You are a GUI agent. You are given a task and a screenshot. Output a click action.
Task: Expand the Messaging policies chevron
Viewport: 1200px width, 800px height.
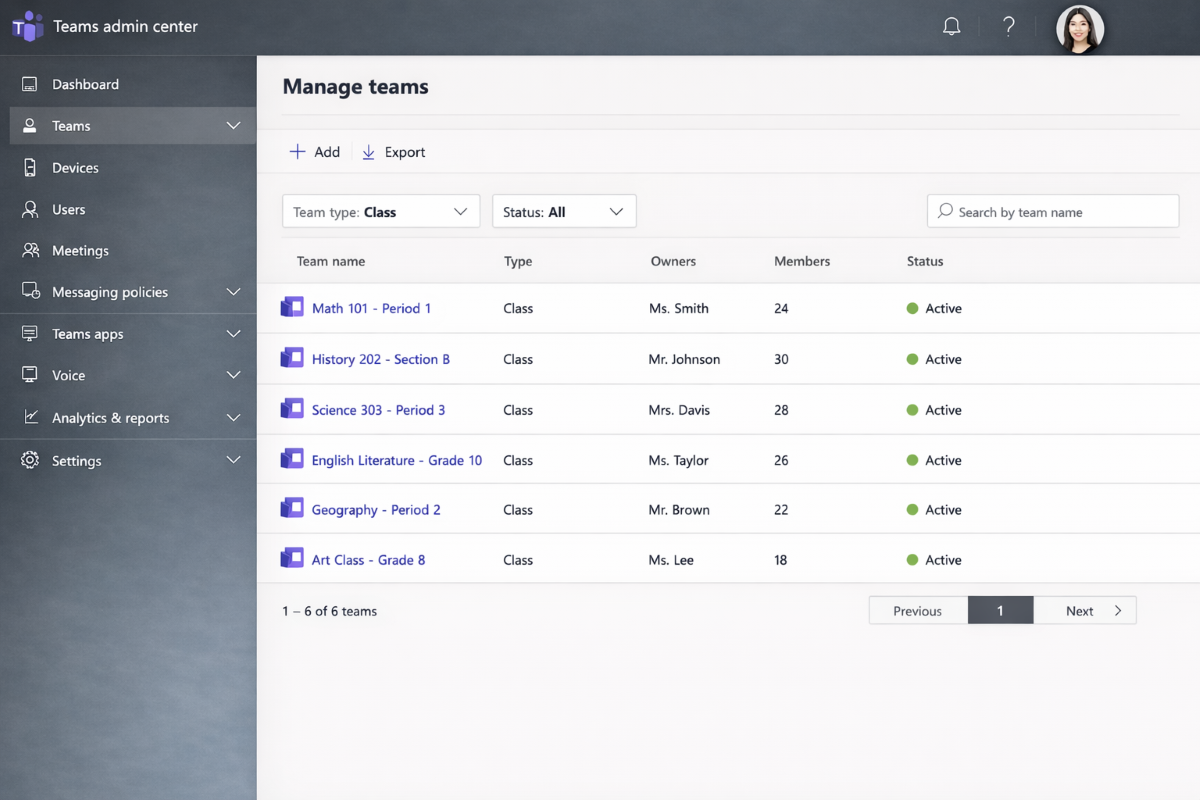(x=233, y=292)
